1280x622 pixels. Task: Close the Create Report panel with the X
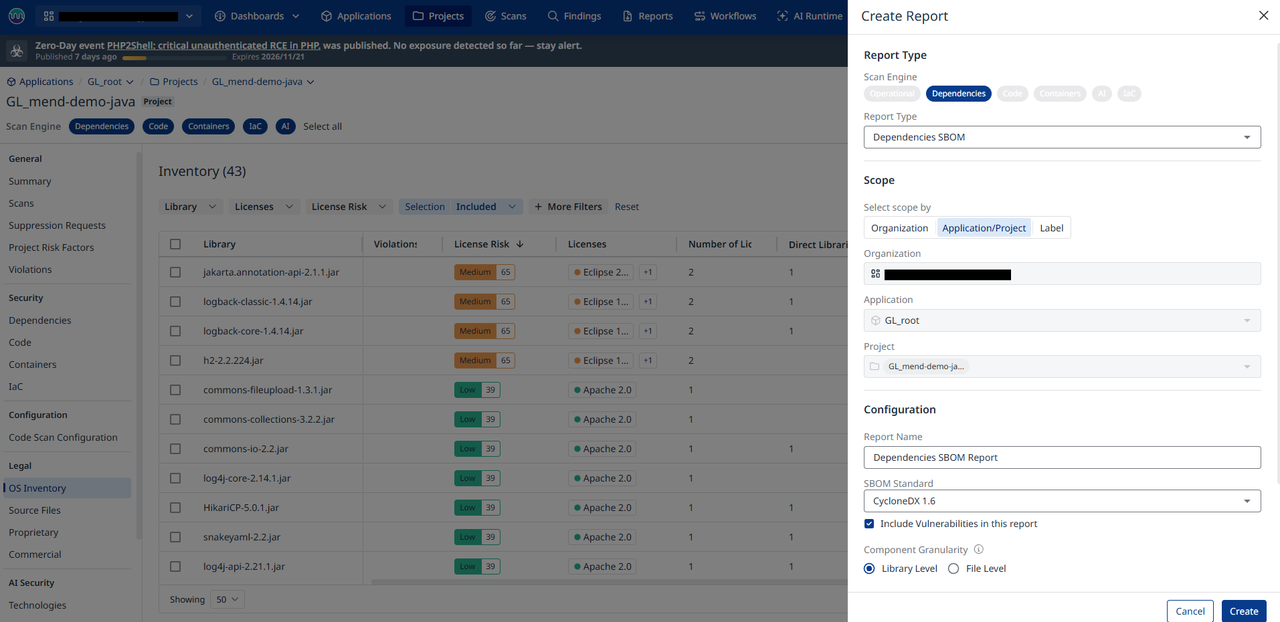tap(1262, 16)
